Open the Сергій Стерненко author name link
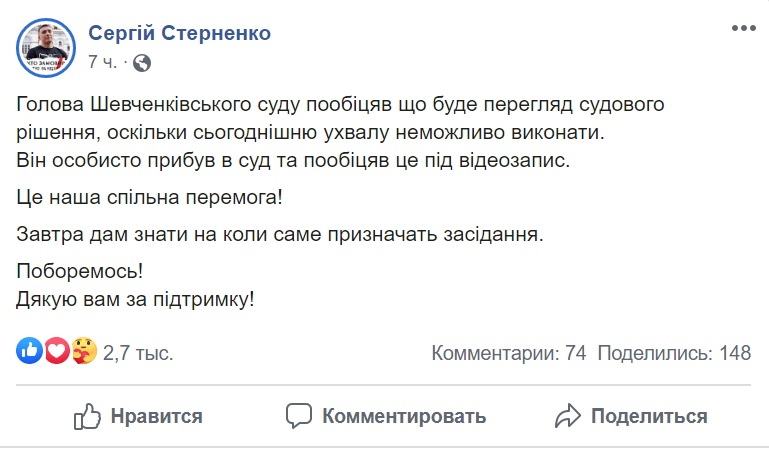This screenshot has height=452, width=769. pyautogui.click(x=179, y=33)
